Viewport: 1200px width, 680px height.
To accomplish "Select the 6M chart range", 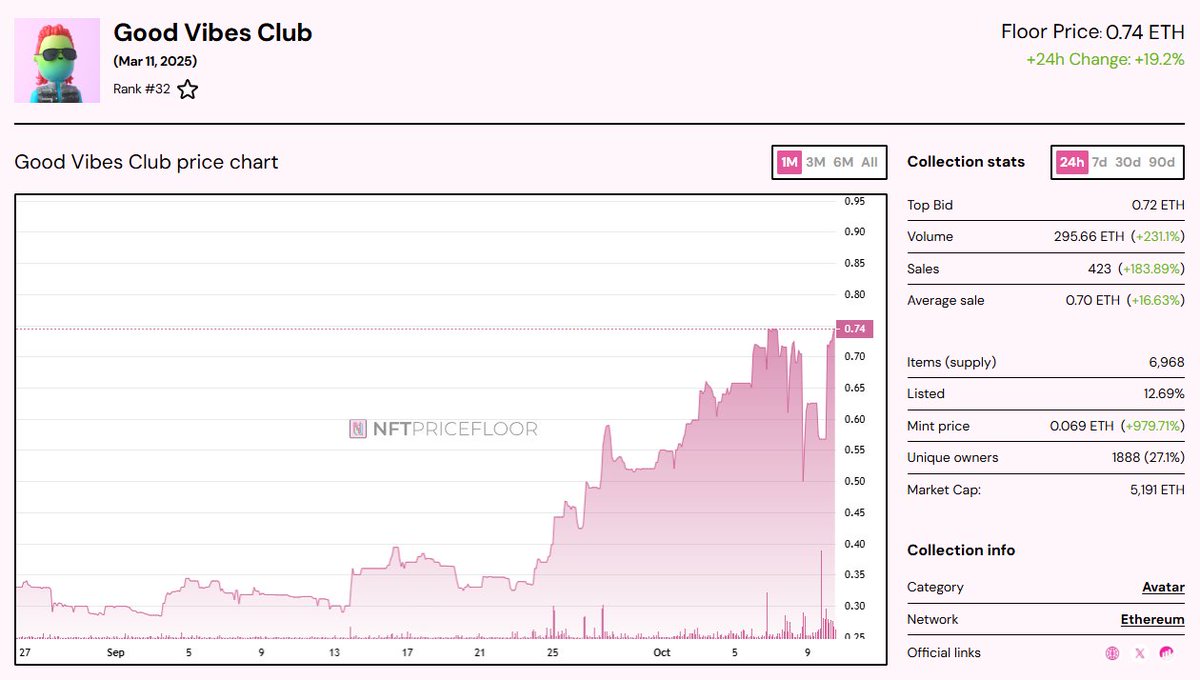I will pos(843,162).
